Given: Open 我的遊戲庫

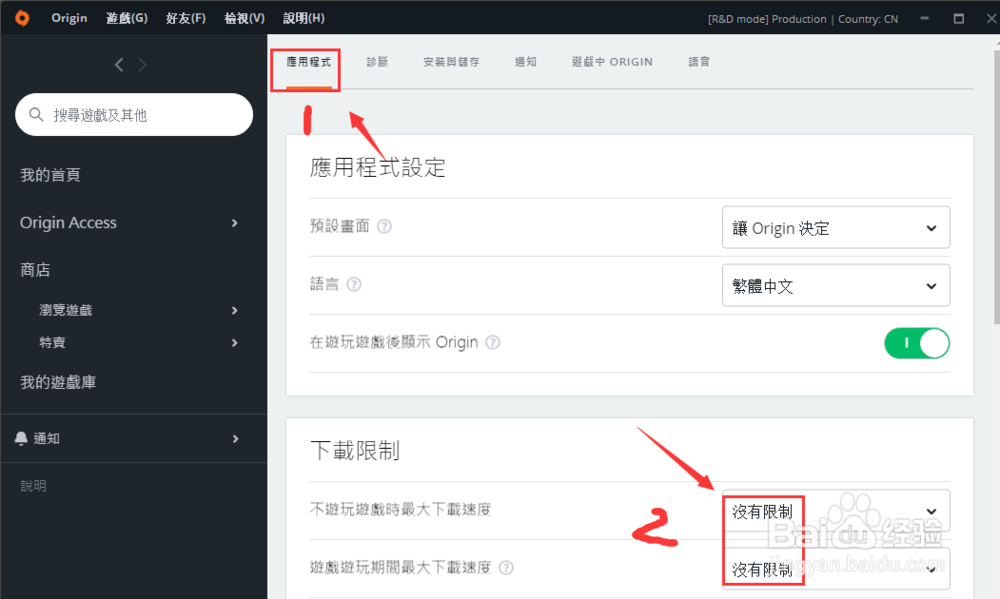Looking at the screenshot, I should [x=58, y=382].
